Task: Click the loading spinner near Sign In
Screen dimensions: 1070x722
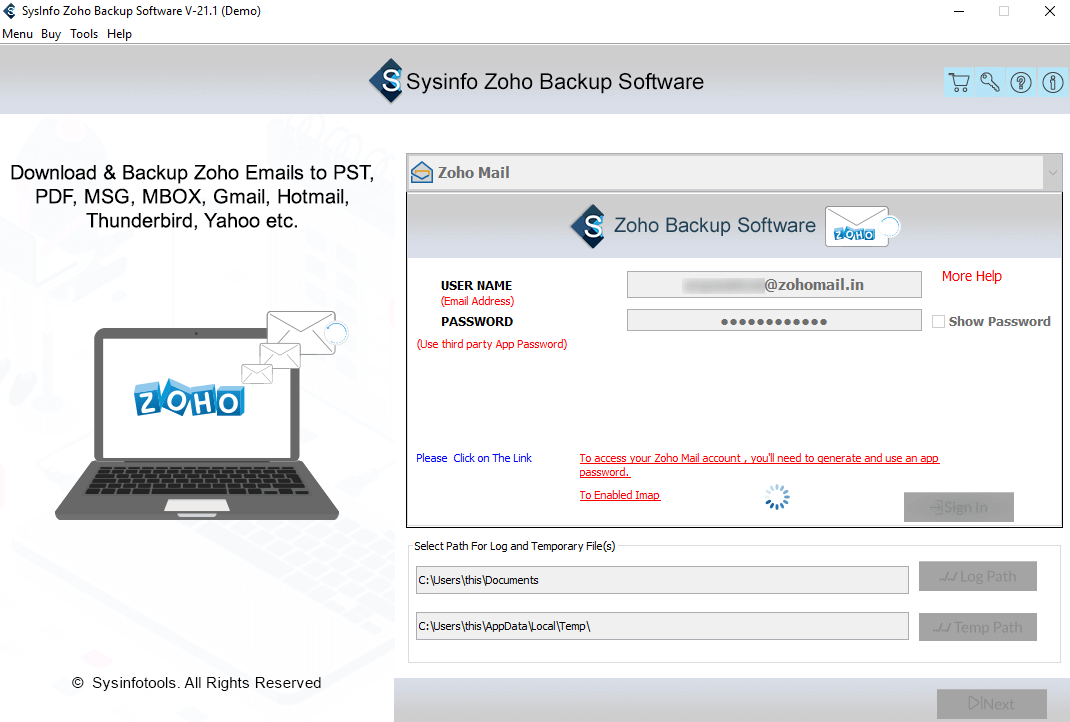Action: pyautogui.click(x=777, y=497)
